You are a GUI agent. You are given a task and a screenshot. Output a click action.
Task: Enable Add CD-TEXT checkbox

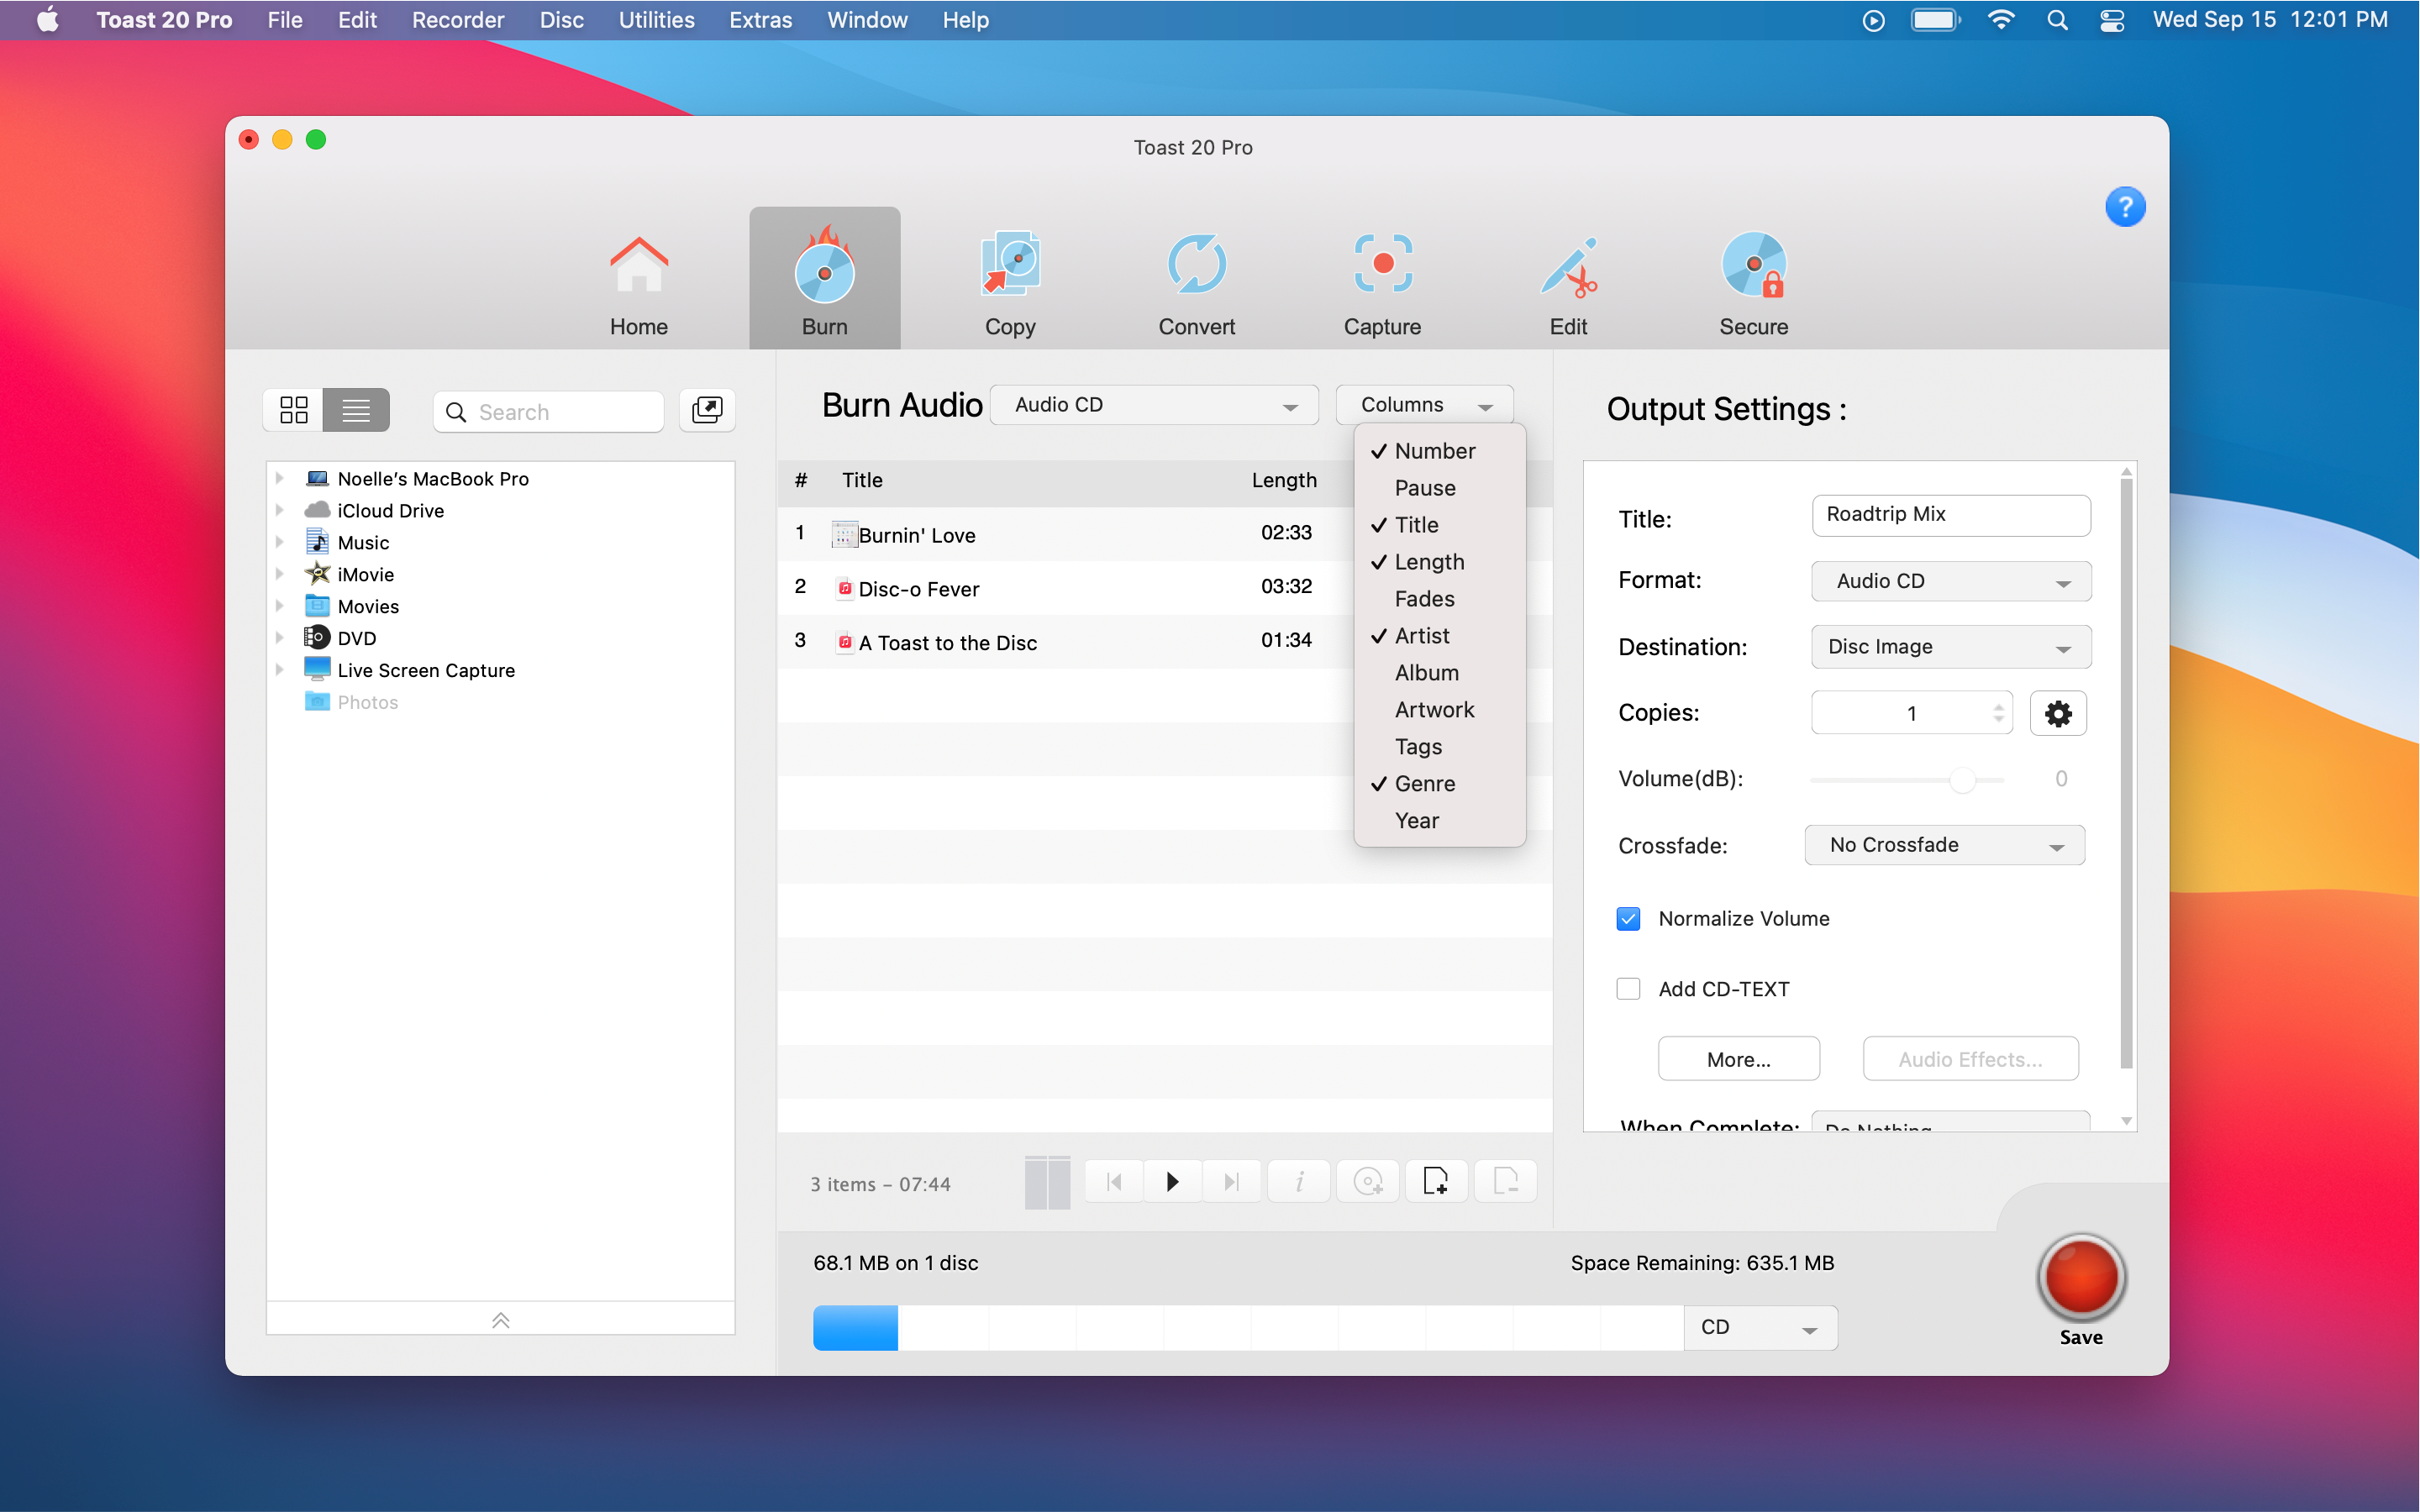coord(1628,988)
